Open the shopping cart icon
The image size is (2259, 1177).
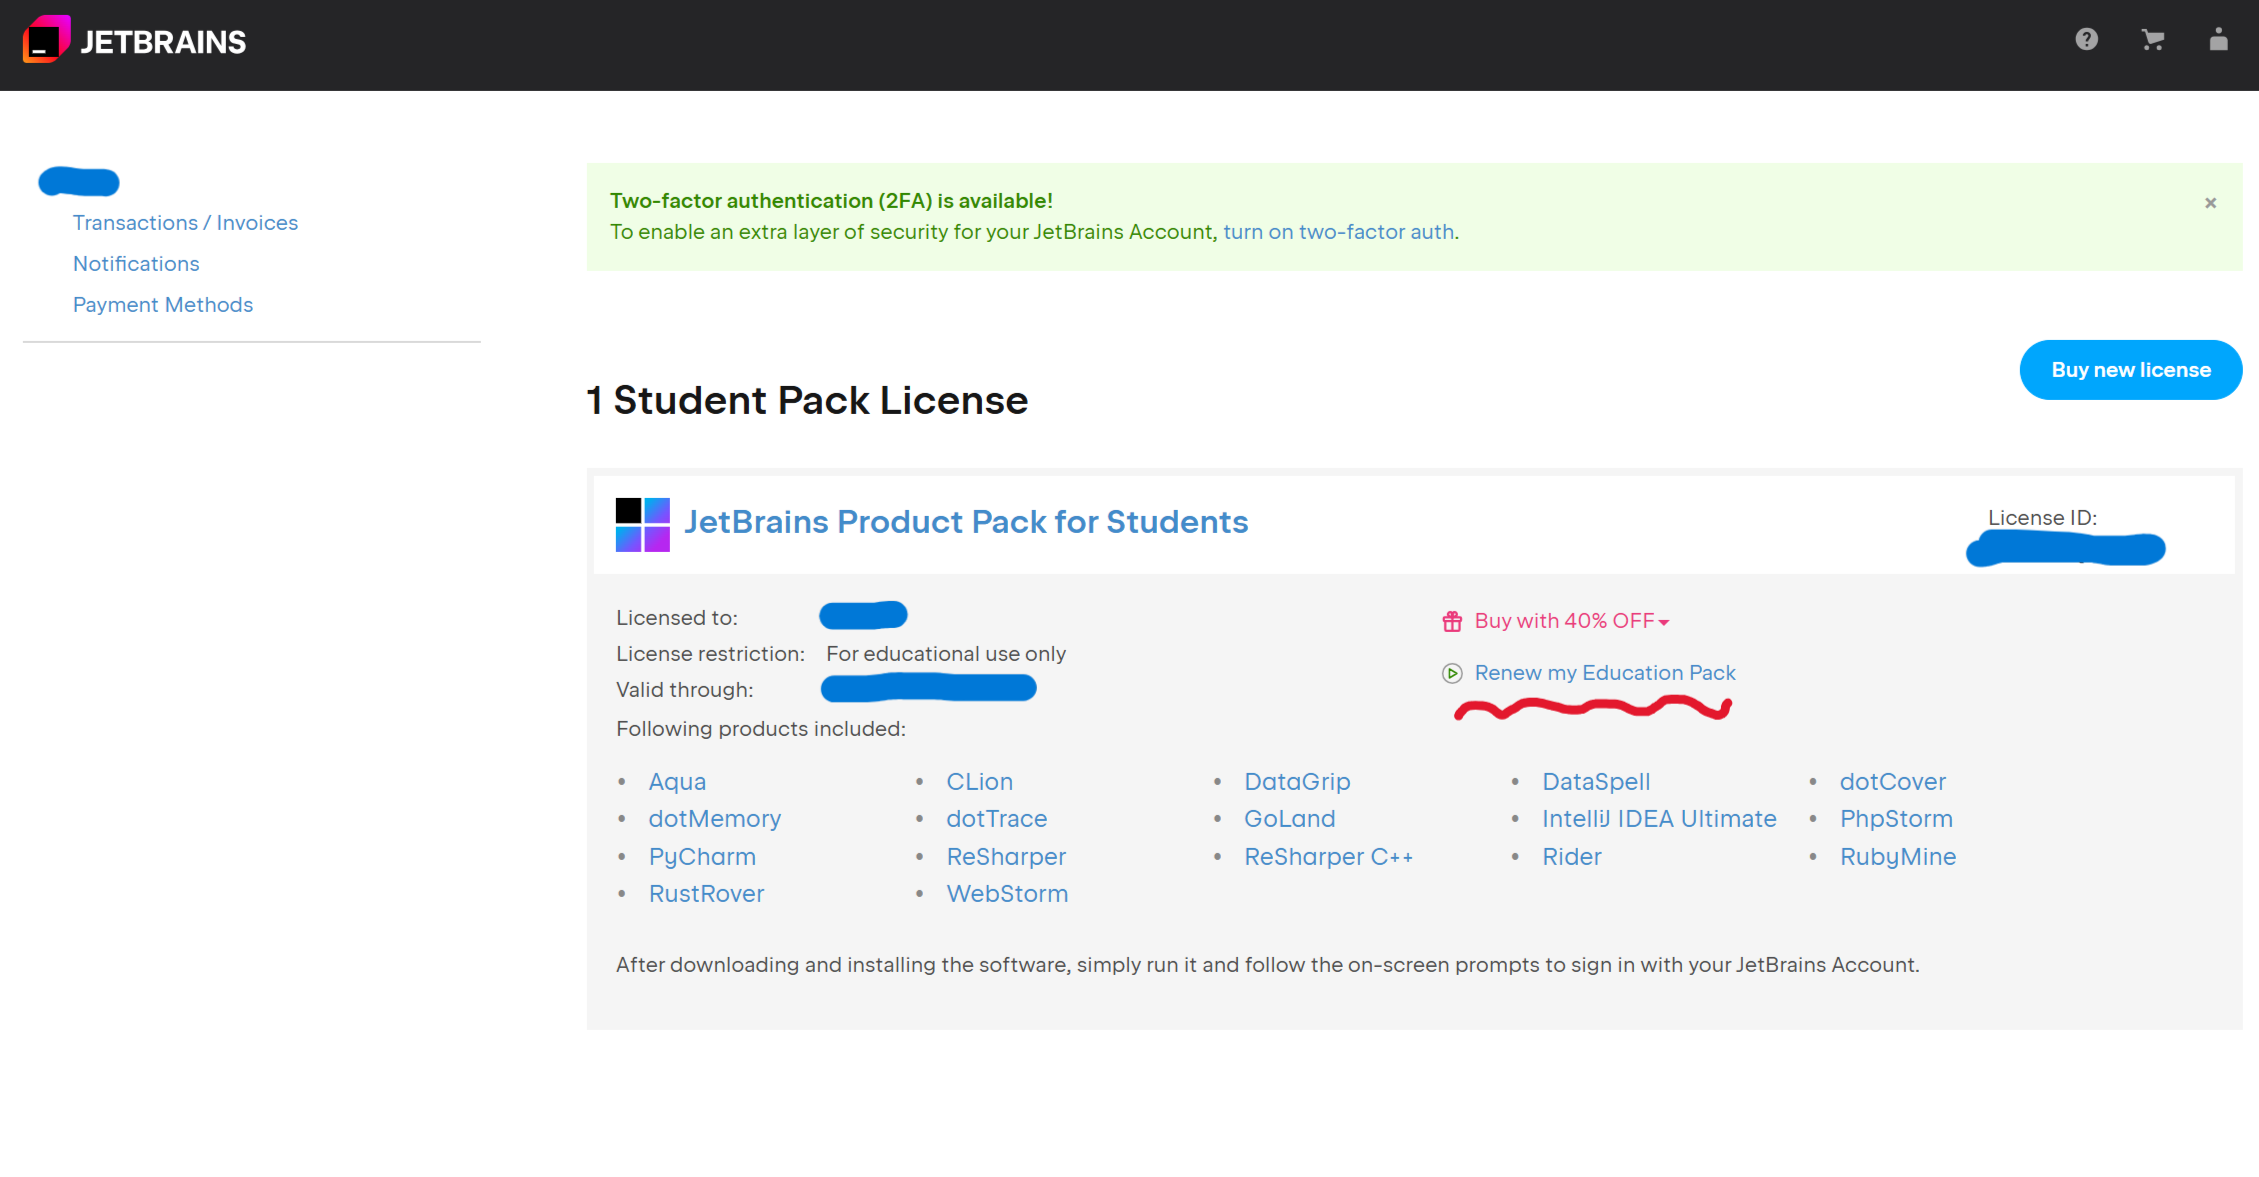(2152, 40)
